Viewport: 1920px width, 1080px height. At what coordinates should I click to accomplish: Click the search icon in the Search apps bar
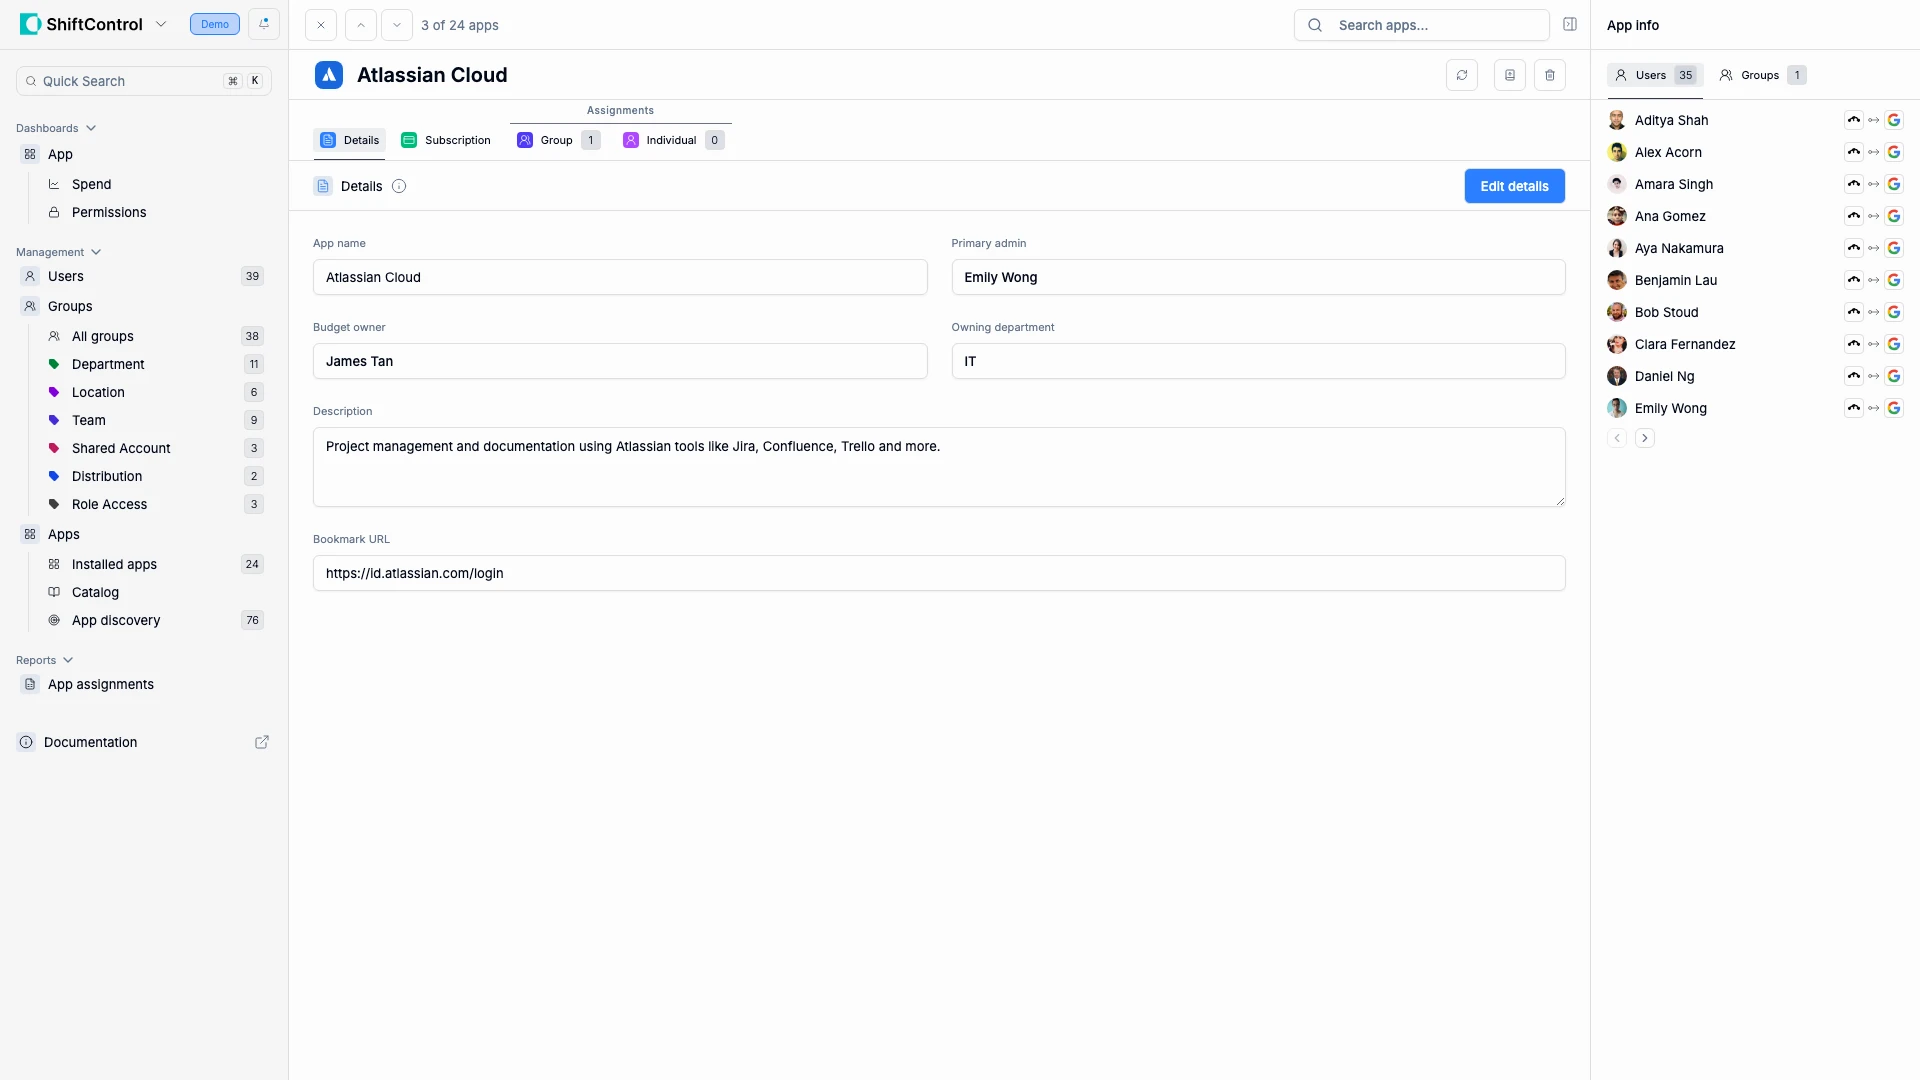[x=1314, y=25]
